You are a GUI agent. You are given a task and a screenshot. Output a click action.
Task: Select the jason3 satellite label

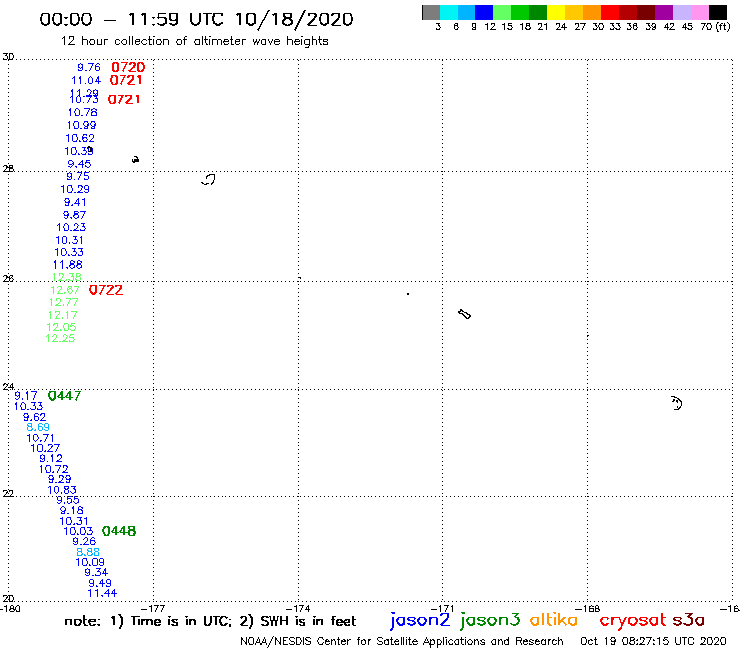490,620
